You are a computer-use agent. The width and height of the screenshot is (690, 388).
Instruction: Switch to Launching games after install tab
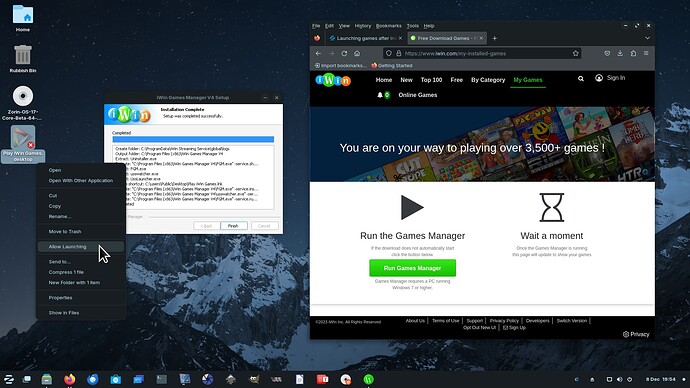coord(363,38)
